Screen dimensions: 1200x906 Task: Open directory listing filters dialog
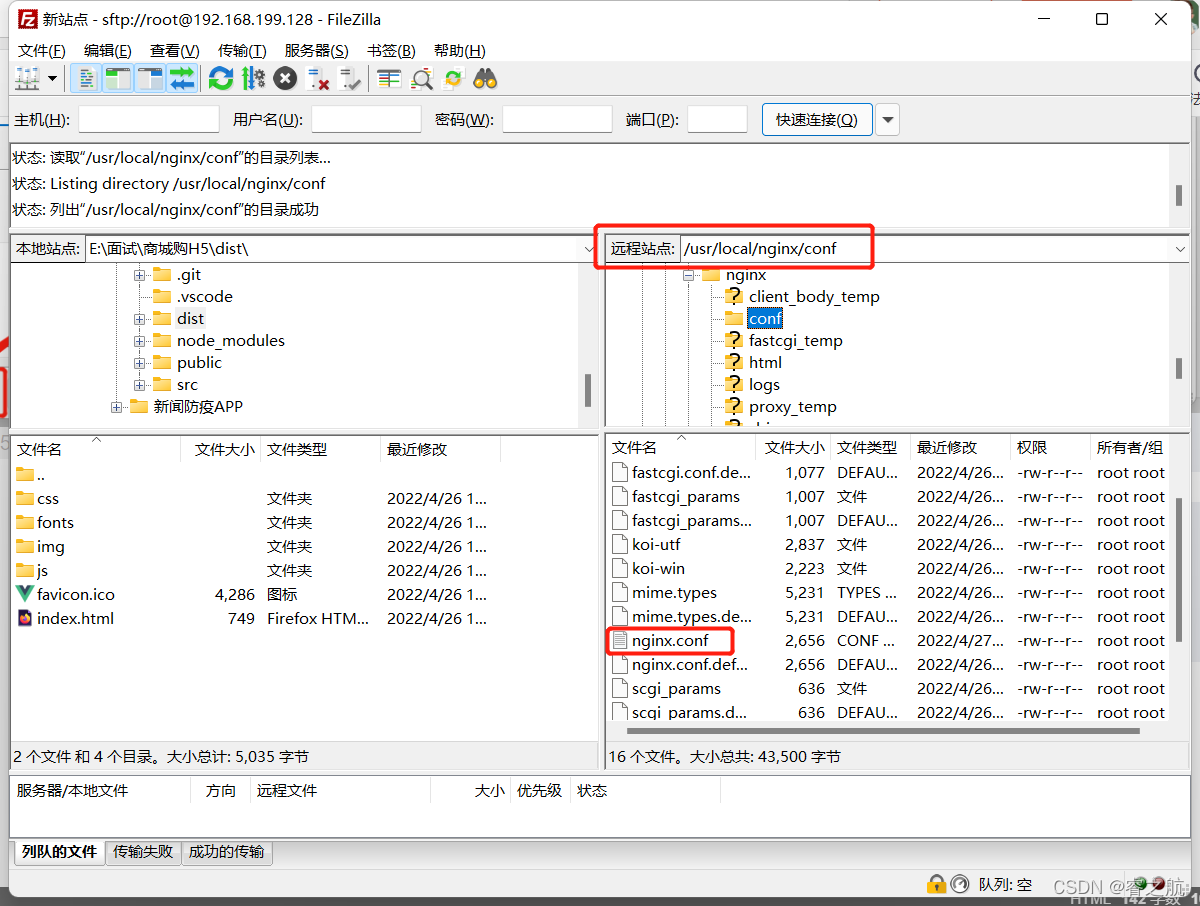[x=389, y=79]
